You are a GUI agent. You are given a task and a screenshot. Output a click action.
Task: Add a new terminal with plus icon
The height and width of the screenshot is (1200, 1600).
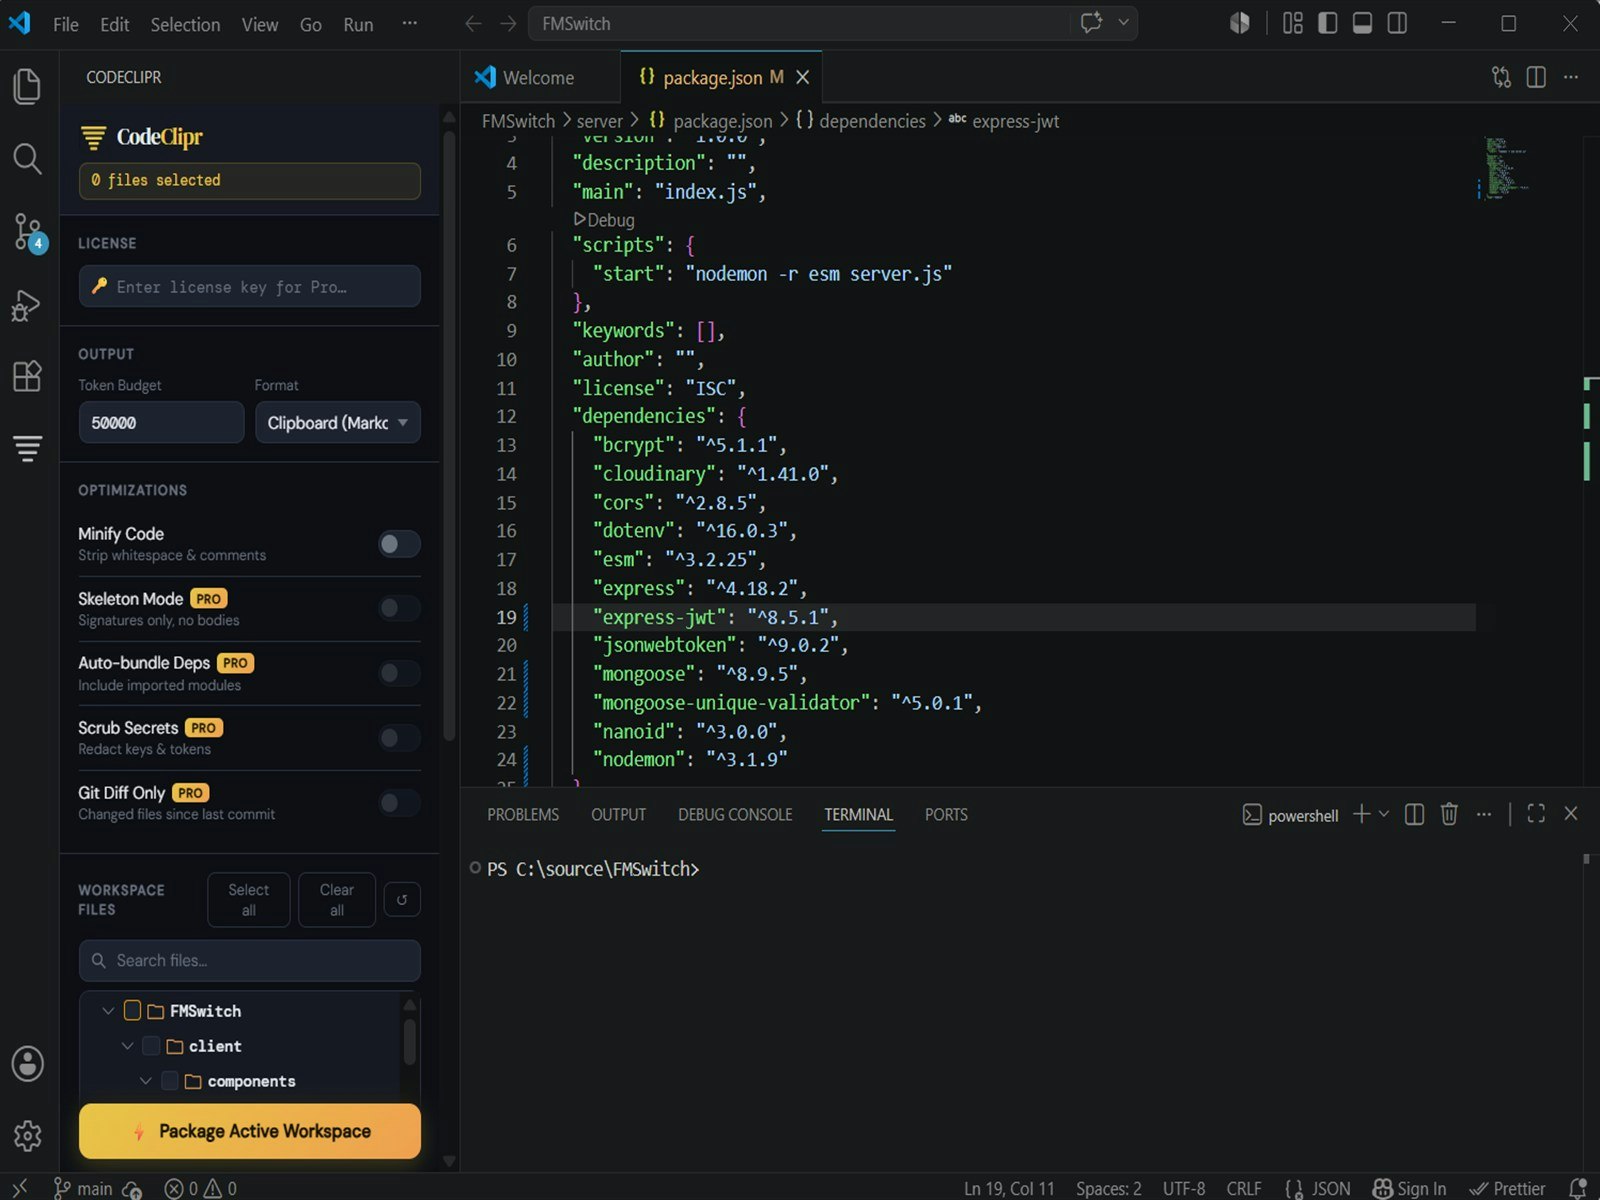click(1361, 814)
